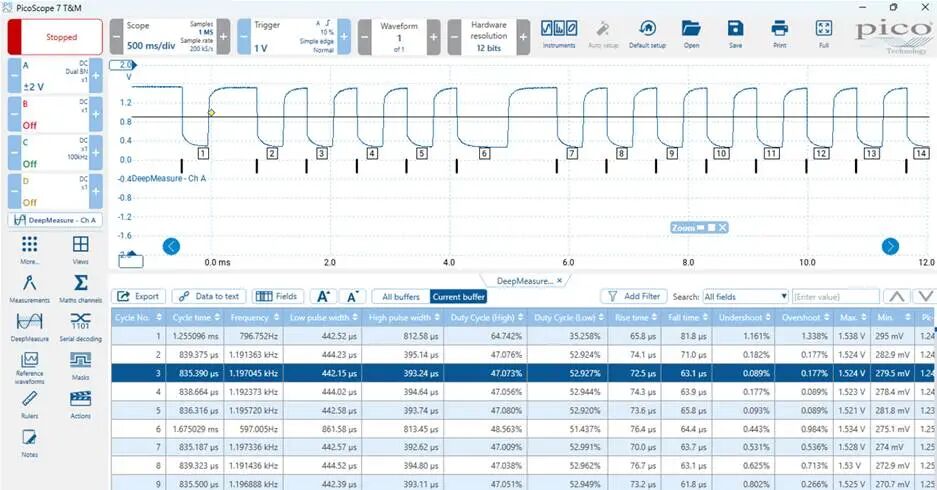Click DeepMeasure - Ch A channel button
The height and width of the screenshot is (490, 937).
[55, 220]
